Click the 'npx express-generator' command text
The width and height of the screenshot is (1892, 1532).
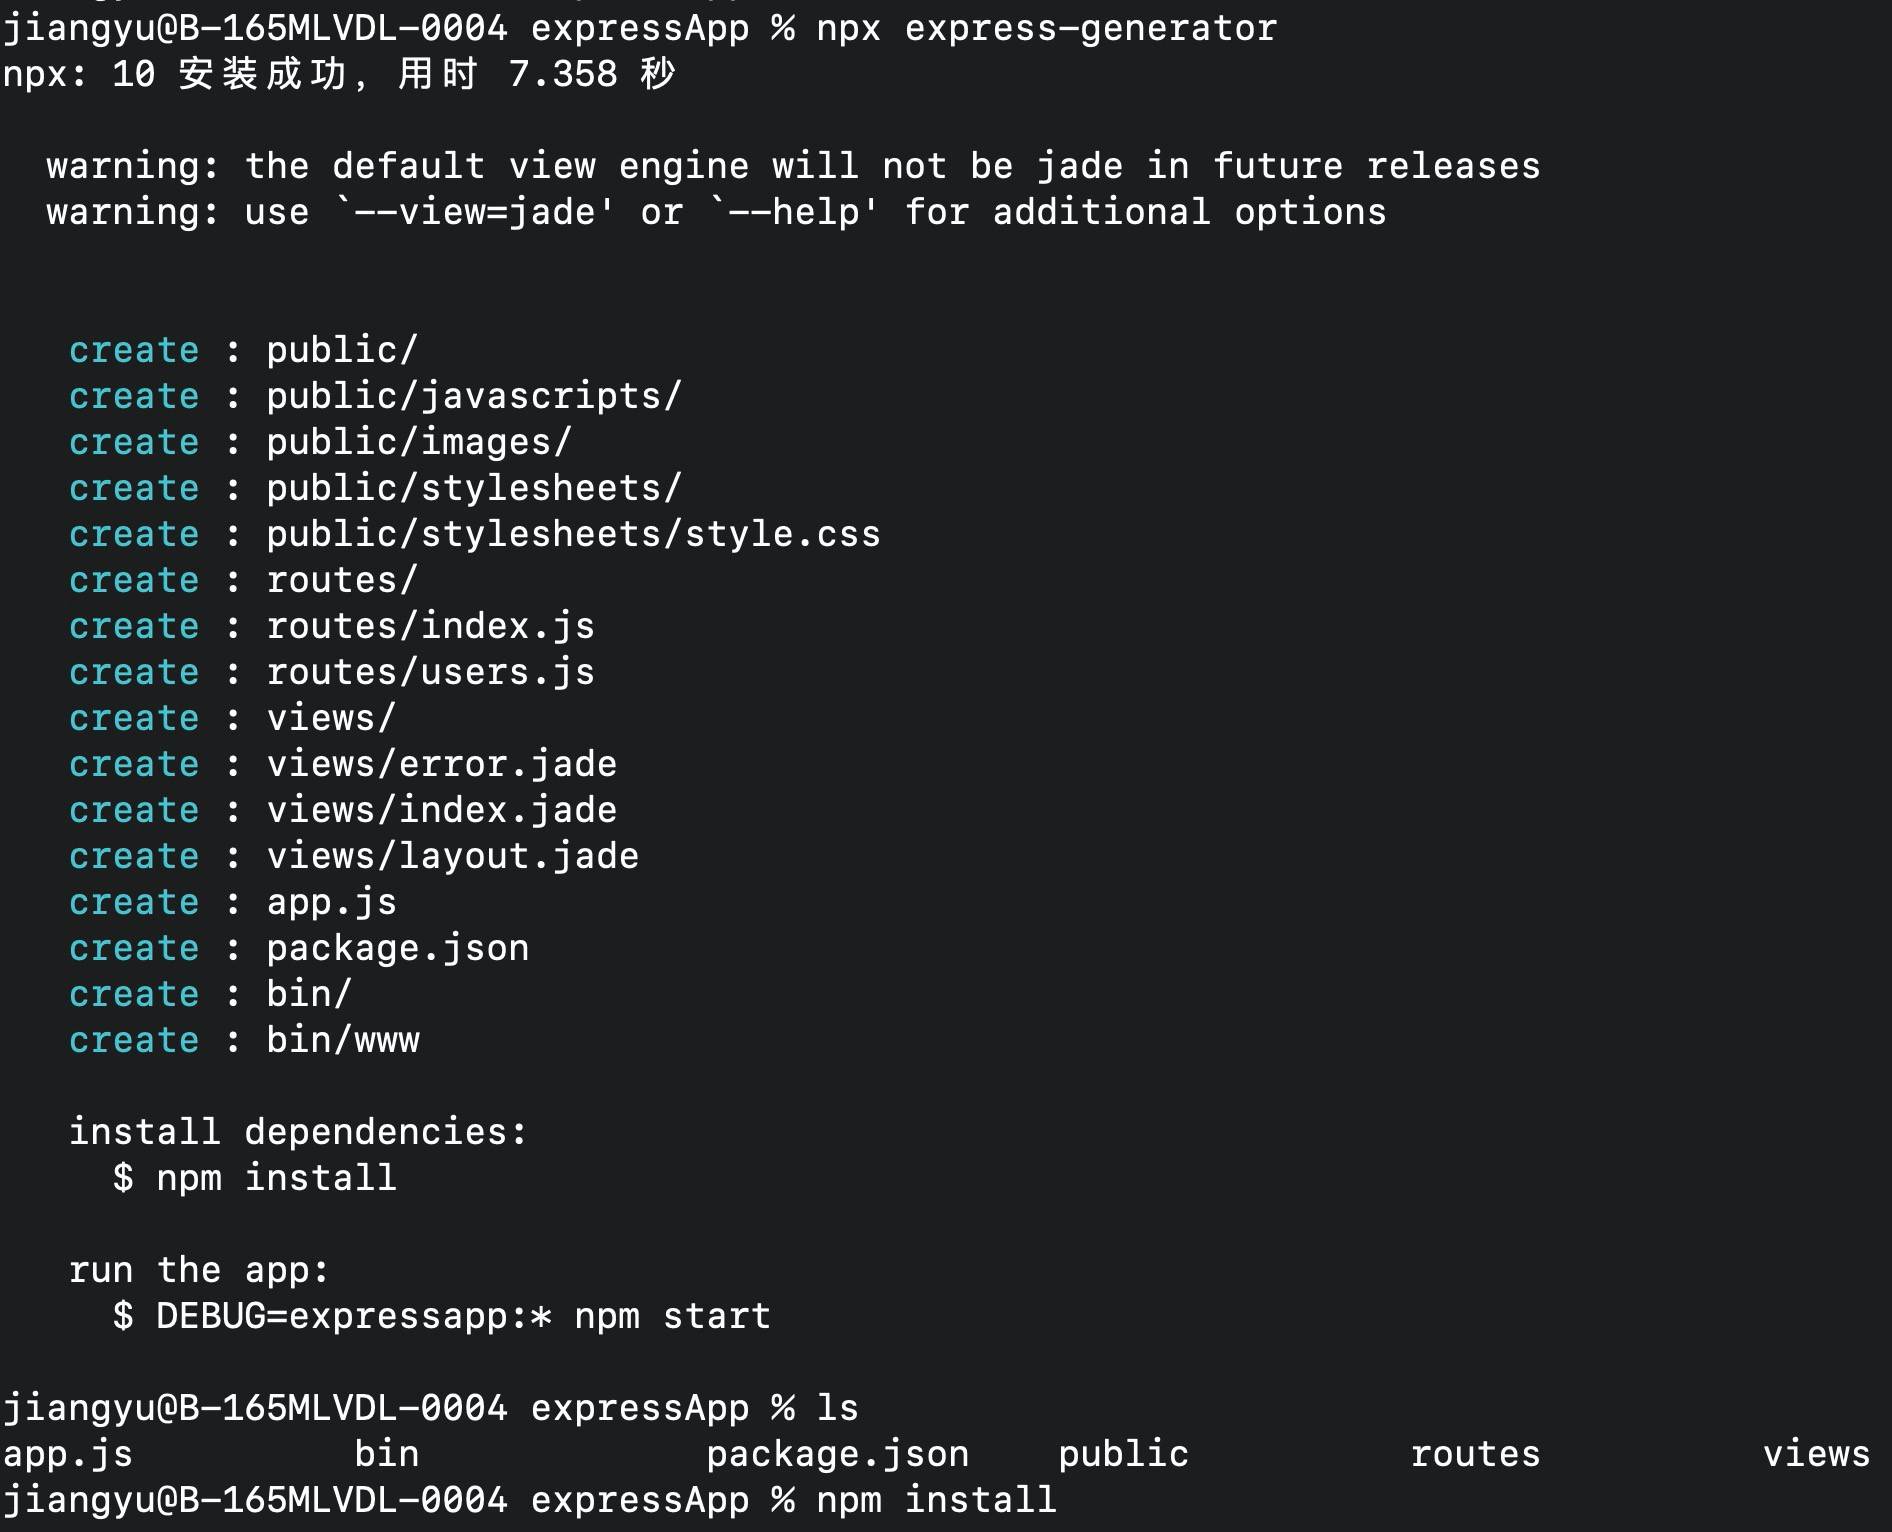tap(1046, 28)
